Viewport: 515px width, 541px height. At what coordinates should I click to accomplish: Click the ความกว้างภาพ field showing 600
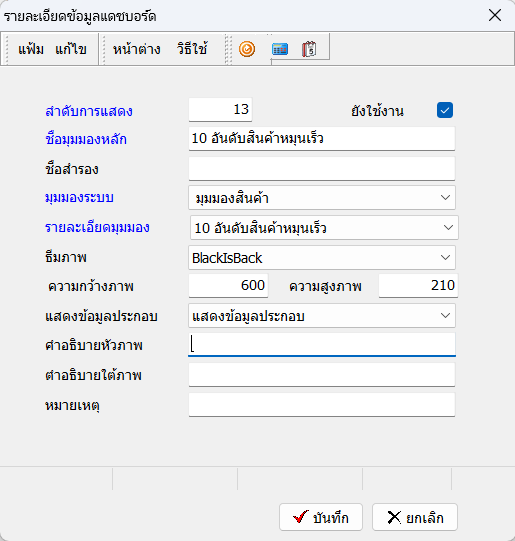click(228, 286)
